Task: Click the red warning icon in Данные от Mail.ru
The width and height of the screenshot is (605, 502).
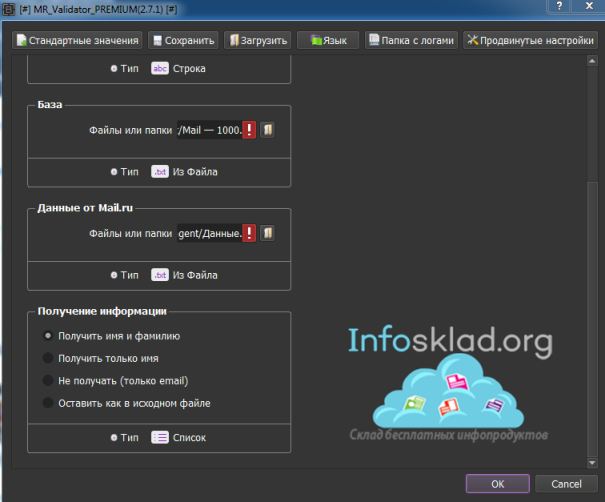Action: [249, 233]
